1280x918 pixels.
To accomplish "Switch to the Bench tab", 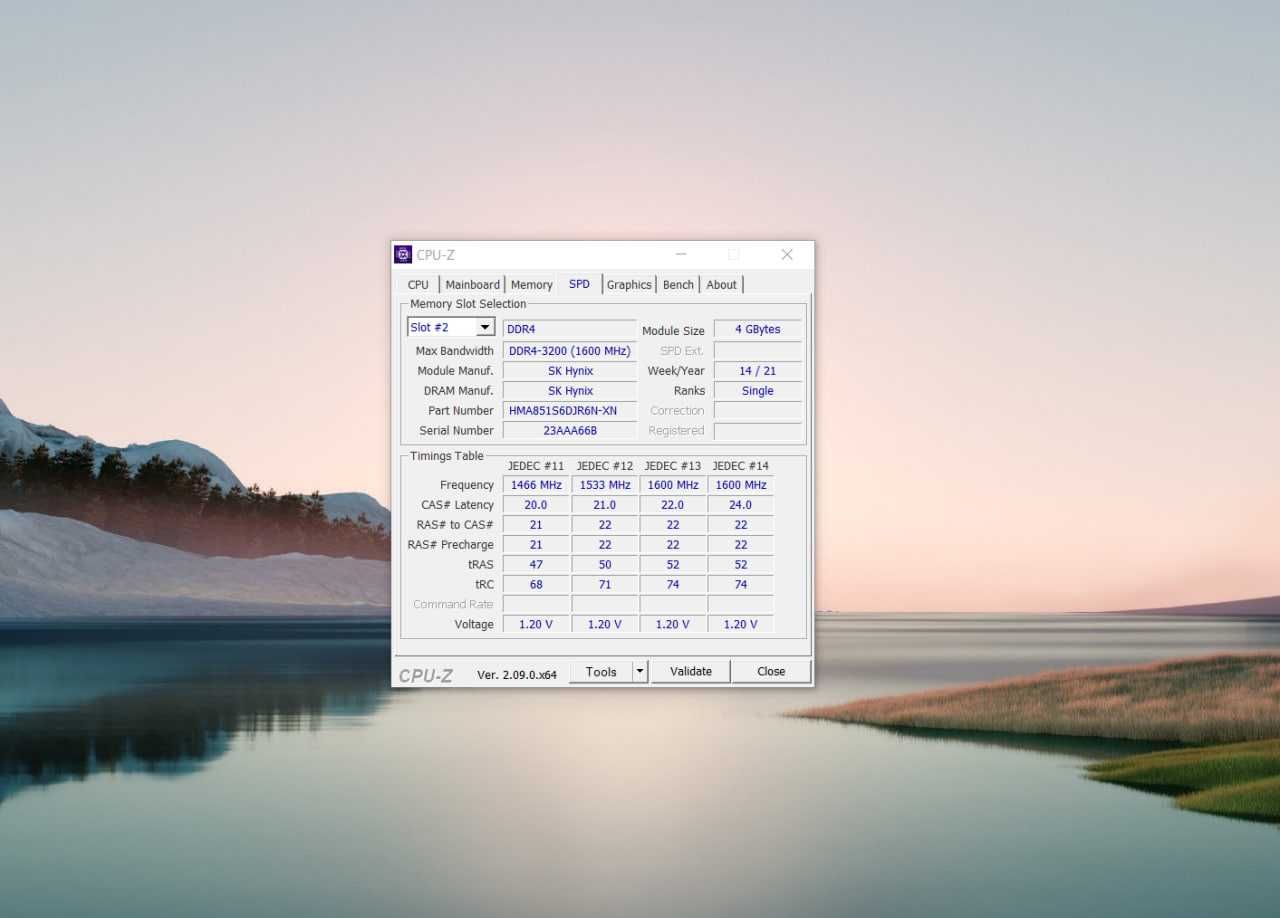I will (x=678, y=285).
